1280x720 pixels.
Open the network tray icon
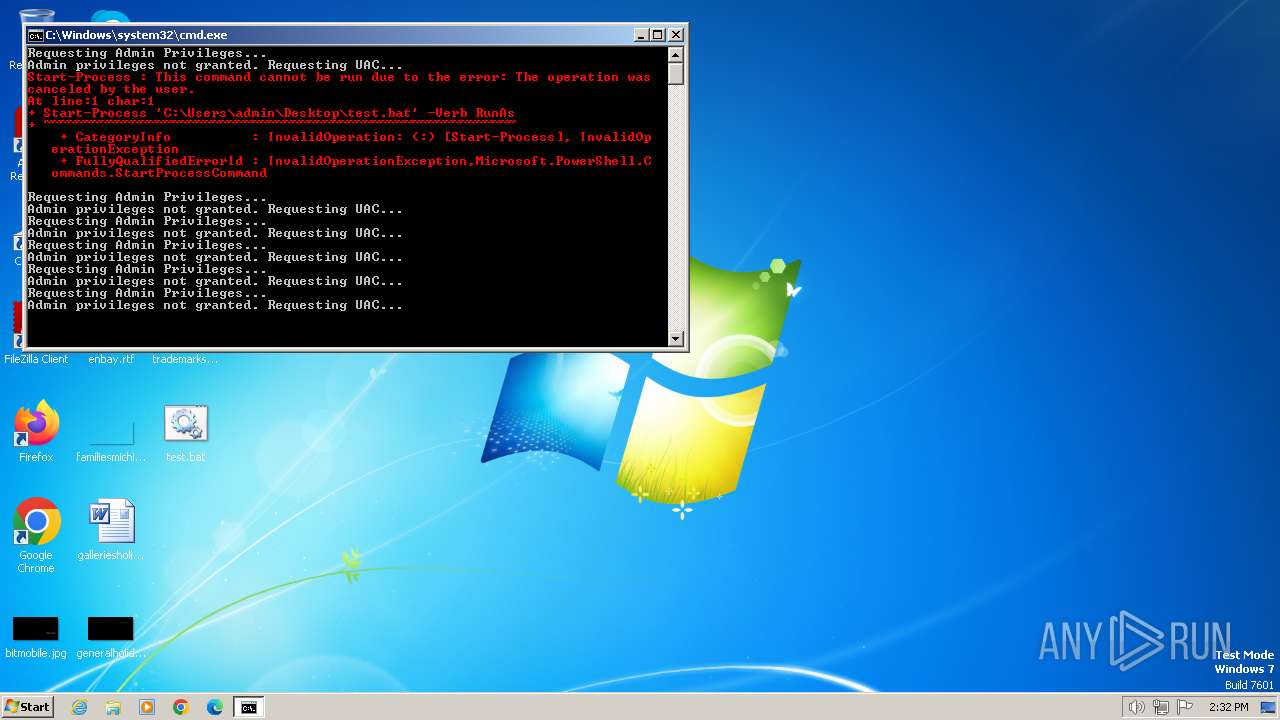click(x=1161, y=707)
